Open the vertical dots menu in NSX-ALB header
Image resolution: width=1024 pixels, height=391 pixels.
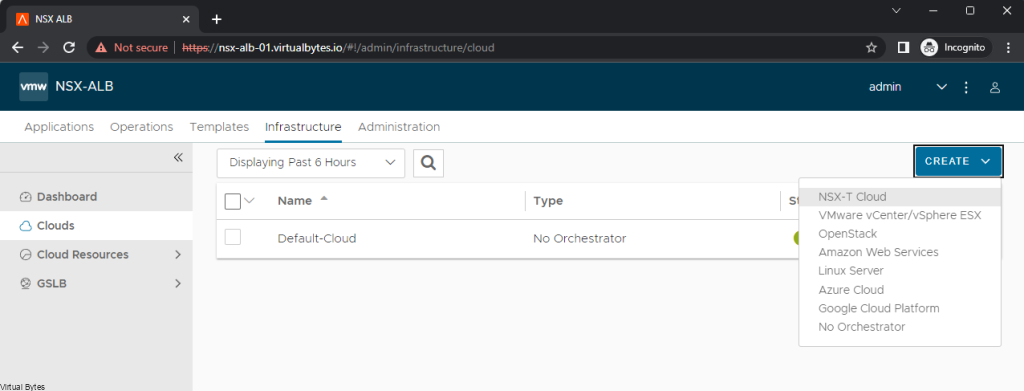[967, 87]
